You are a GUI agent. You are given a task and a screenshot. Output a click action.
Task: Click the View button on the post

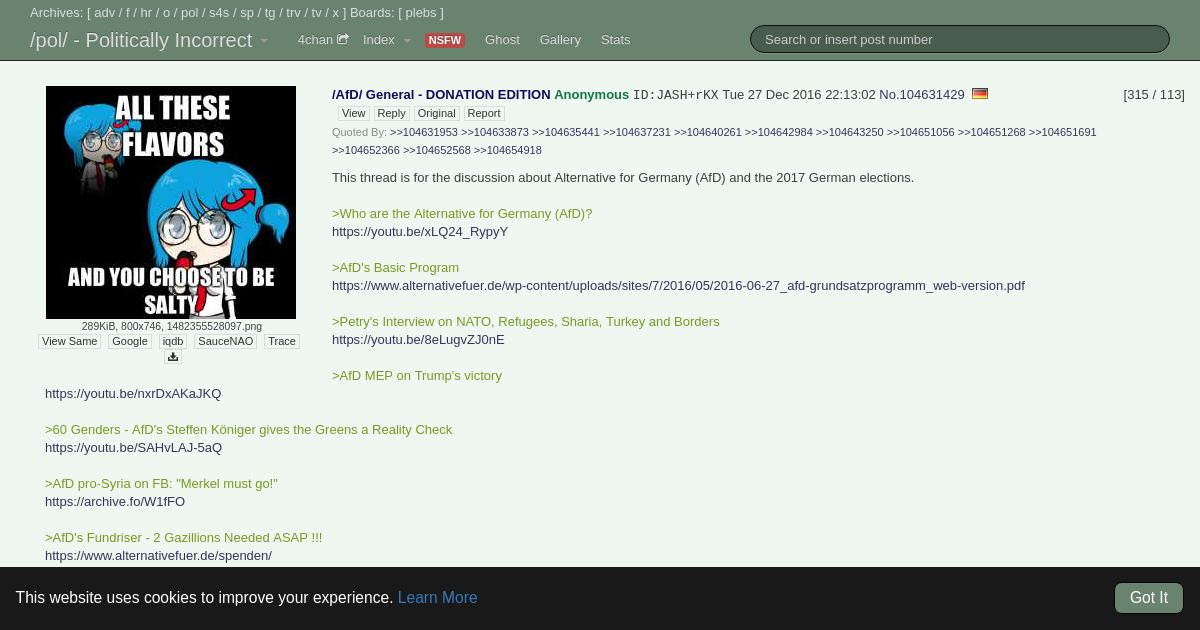[354, 113]
